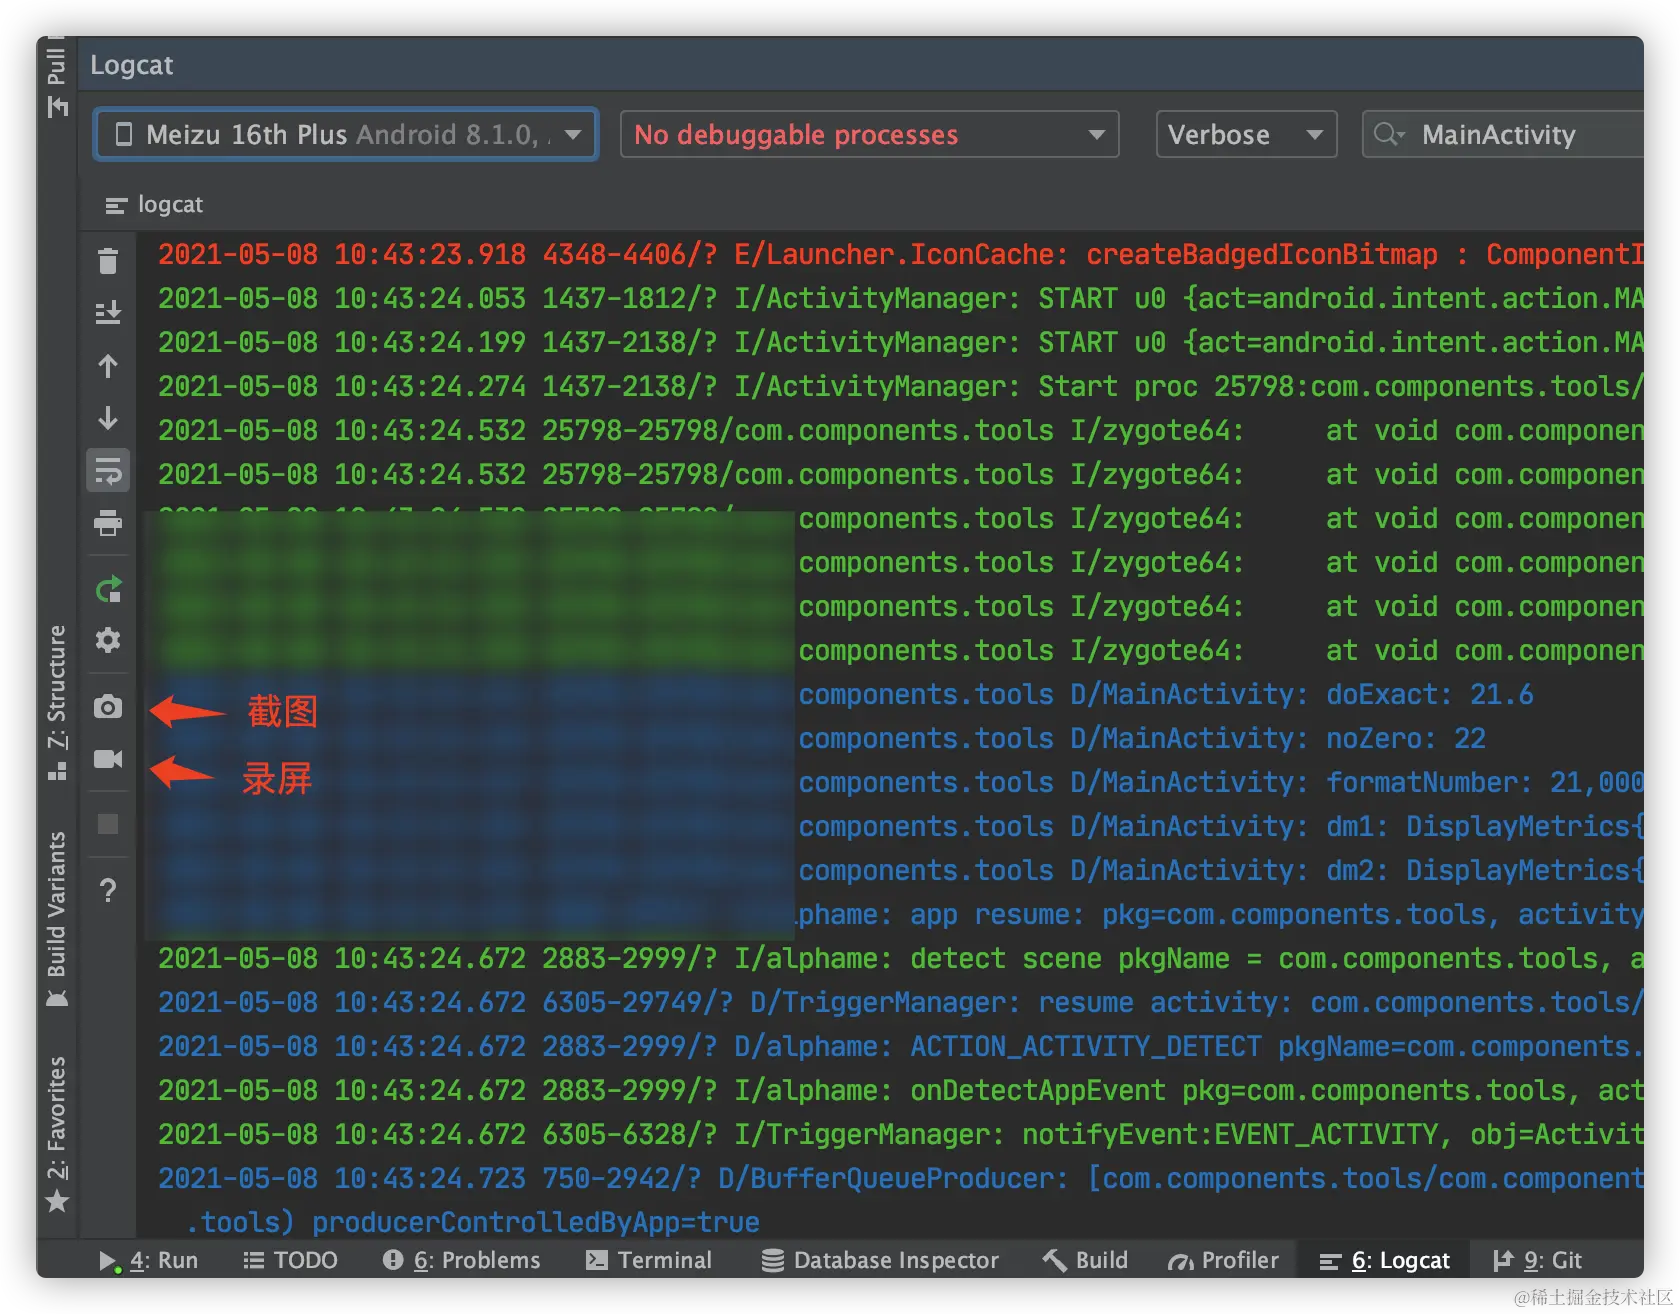The height and width of the screenshot is (1314, 1680).
Task: Open the TODO tool window
Action: [291, 1260]
